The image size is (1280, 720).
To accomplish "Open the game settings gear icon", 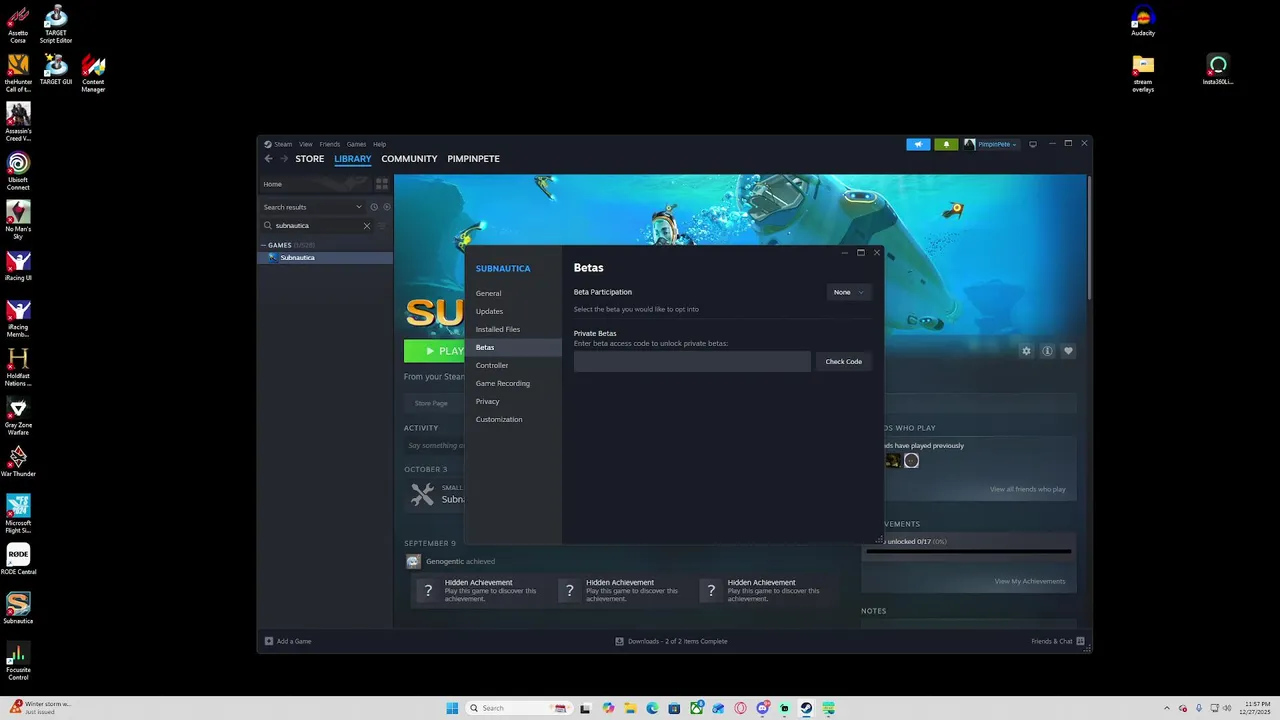I will pos(1026,351).
